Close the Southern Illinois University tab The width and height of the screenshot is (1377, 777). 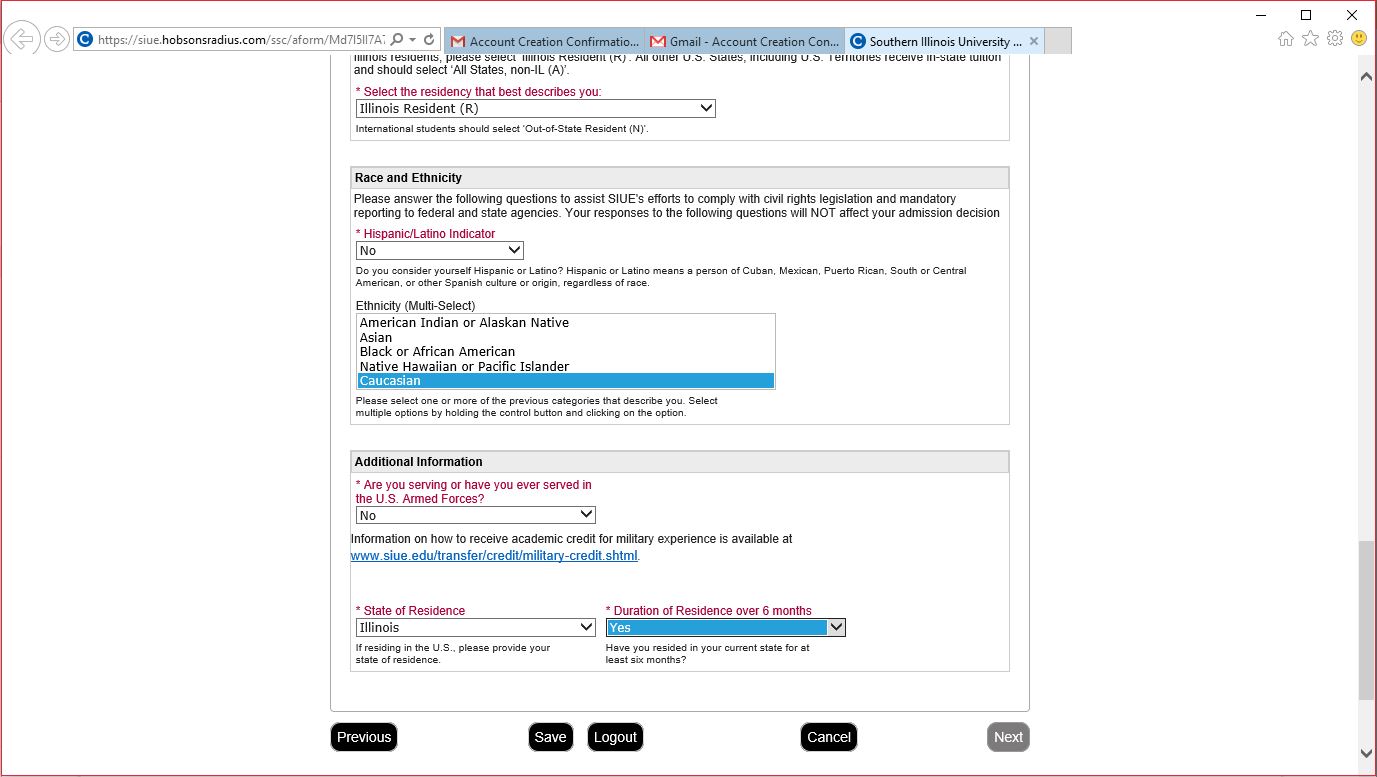pos(1034,42)
